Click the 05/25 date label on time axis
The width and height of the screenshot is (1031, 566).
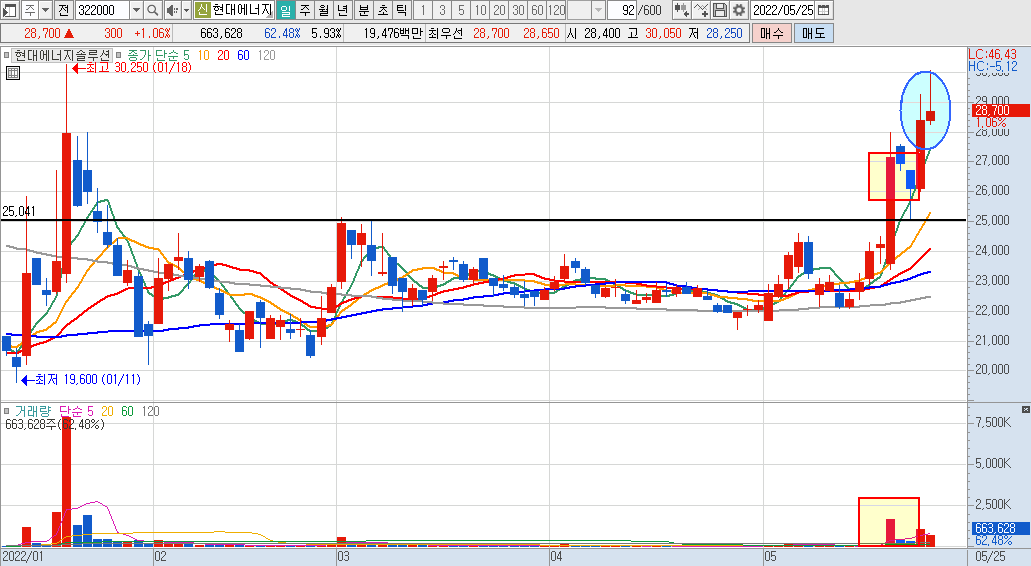click(x=991, y=557)
